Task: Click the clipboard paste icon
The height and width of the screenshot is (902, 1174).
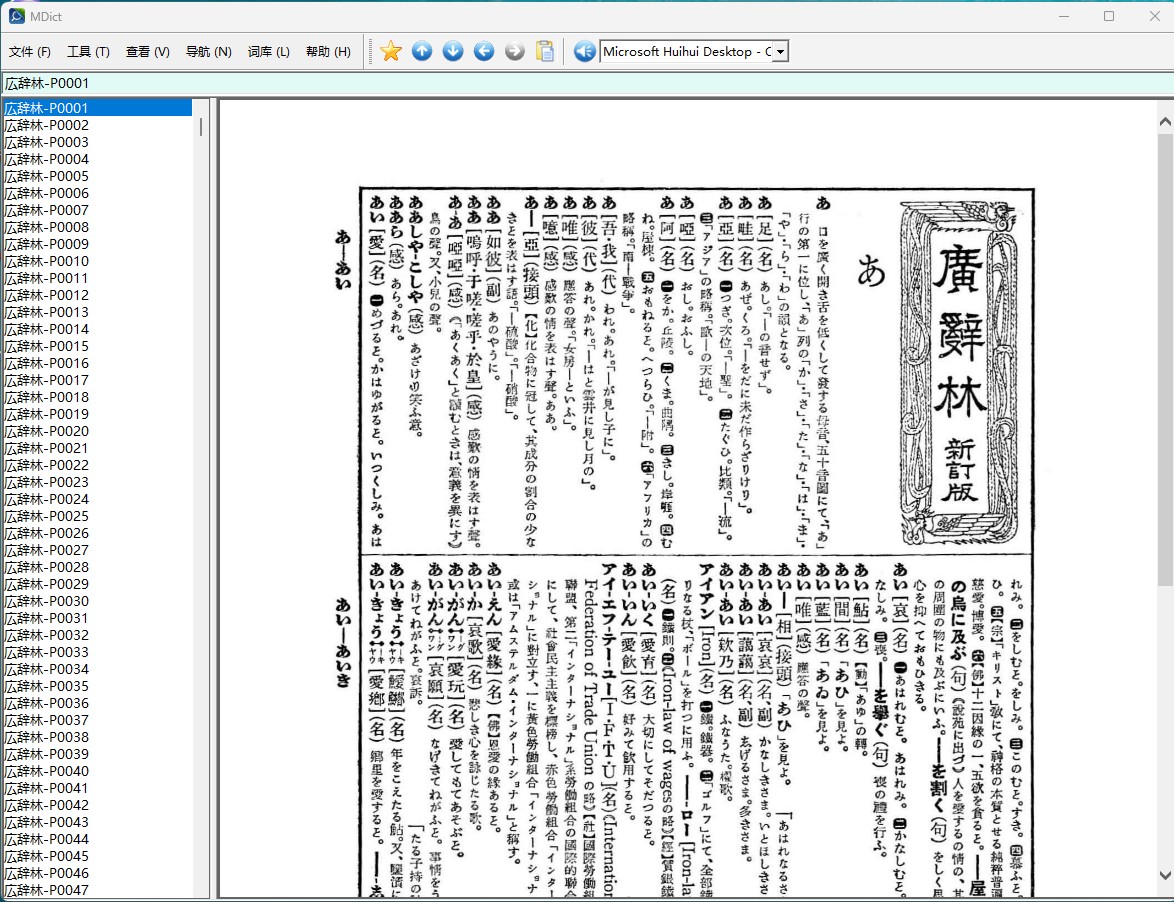Action: pyautogui.click(x=545, y=51)
